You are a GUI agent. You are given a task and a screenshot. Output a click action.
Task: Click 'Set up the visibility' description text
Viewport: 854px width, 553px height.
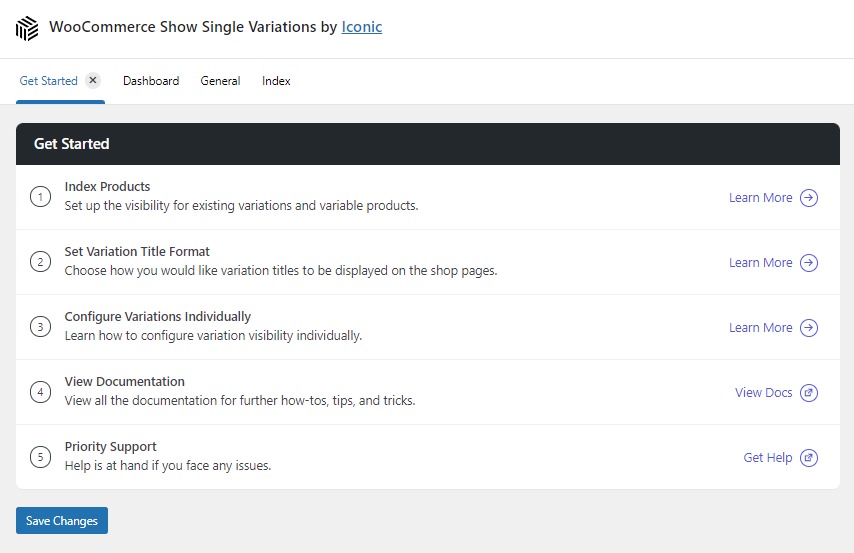click(x=241, y=205)
